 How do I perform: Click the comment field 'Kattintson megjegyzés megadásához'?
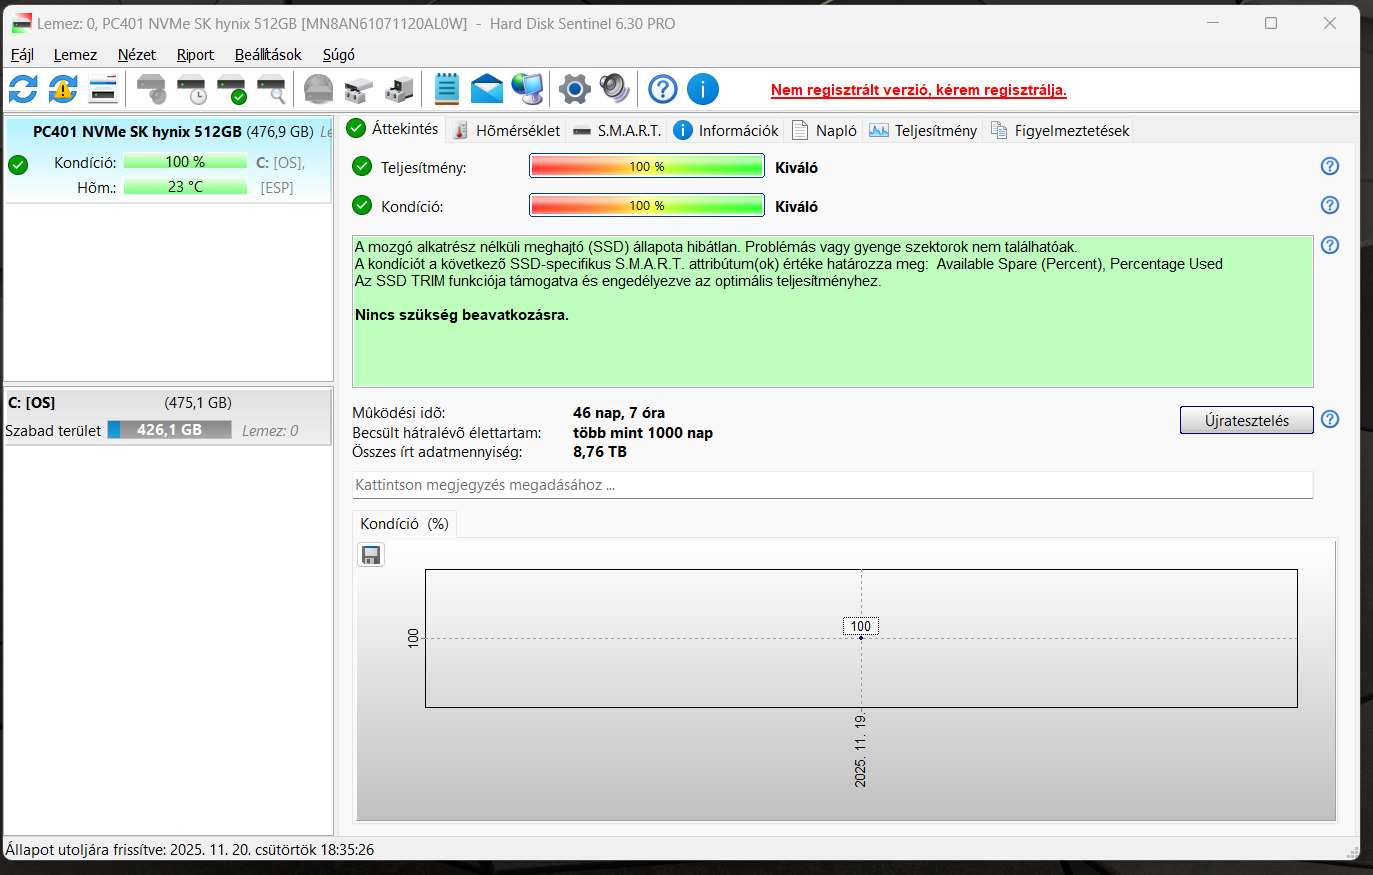point(832,485)
